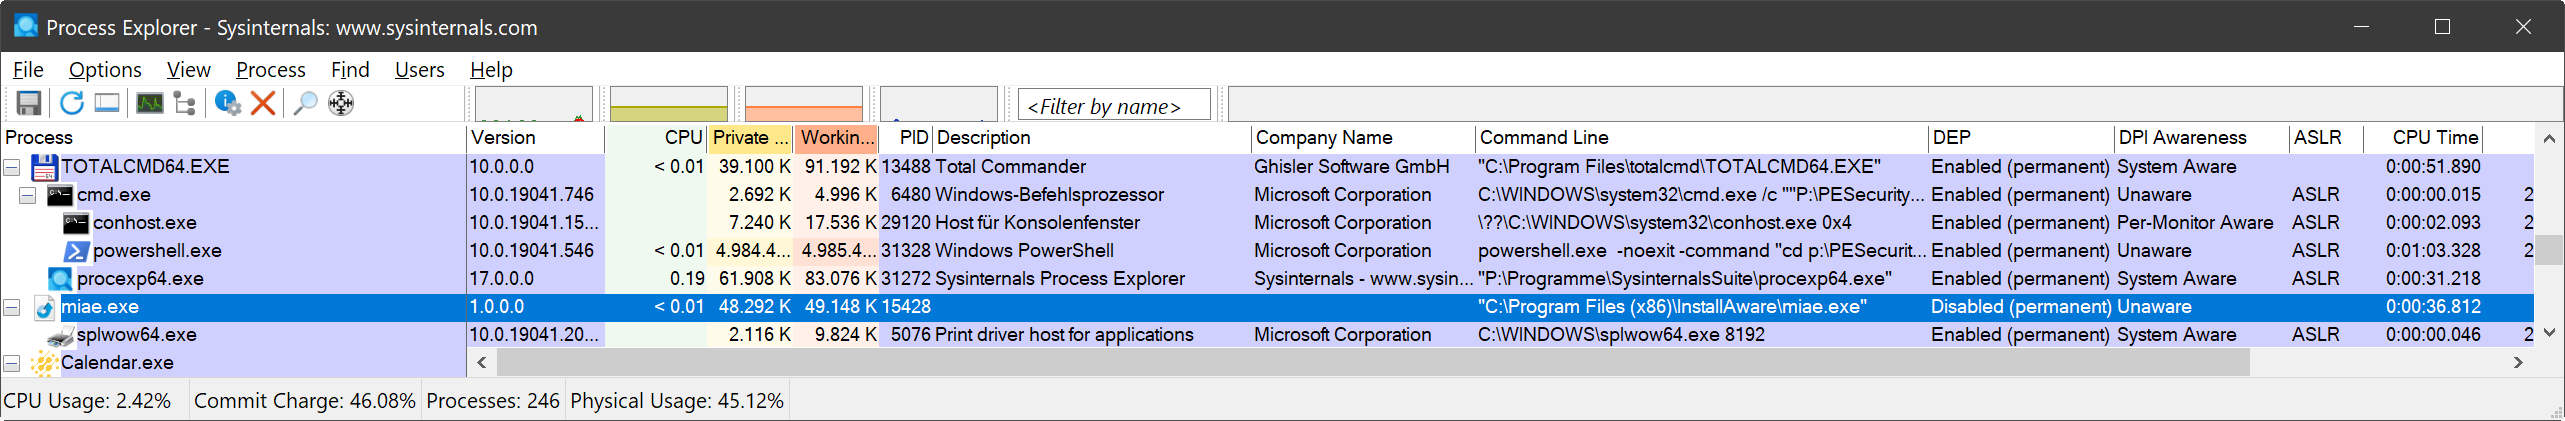2565x421 pixels.
Task: Click Processes: 246 in status bar
Action: (x=493, y=401)
